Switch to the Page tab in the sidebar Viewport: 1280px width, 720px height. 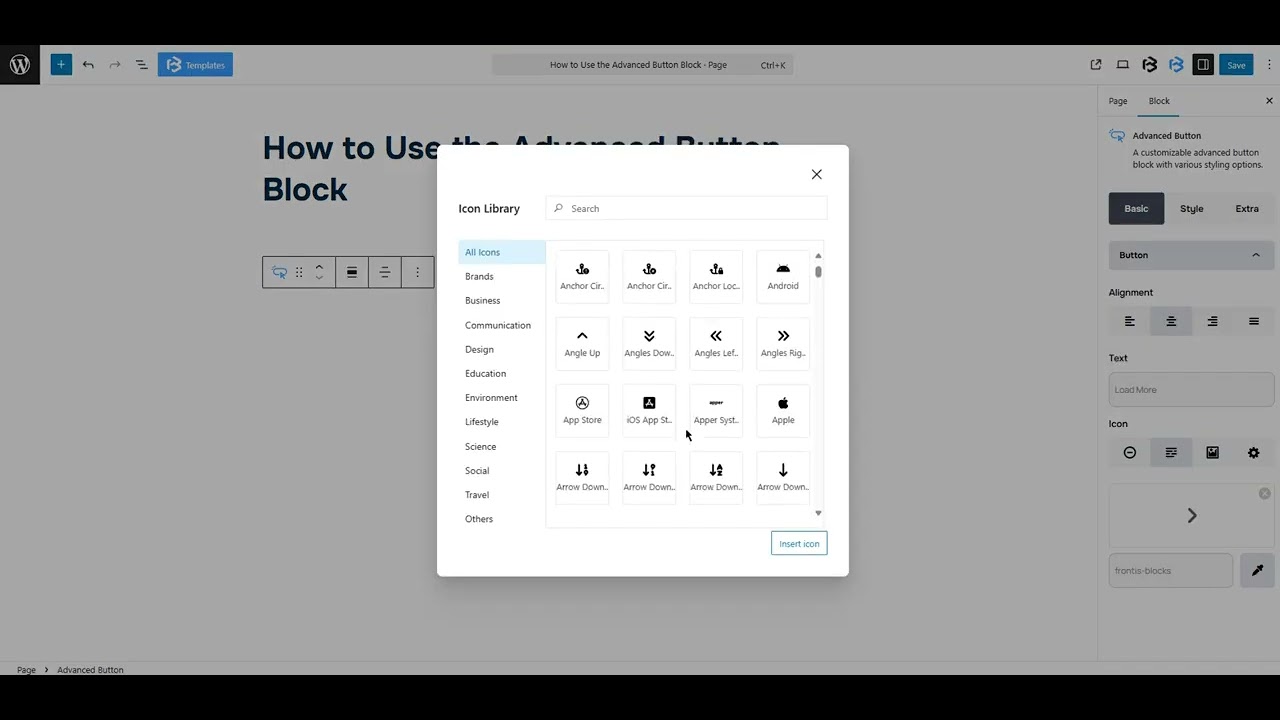(x=1117, y=101)
